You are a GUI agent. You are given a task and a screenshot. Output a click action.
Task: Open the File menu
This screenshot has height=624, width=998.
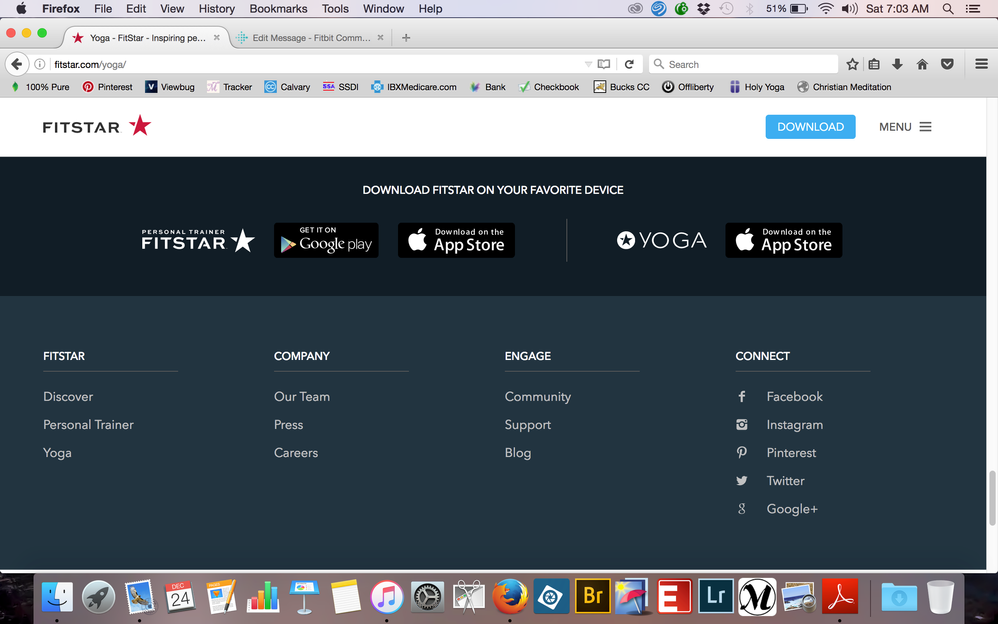pos(103,9)
